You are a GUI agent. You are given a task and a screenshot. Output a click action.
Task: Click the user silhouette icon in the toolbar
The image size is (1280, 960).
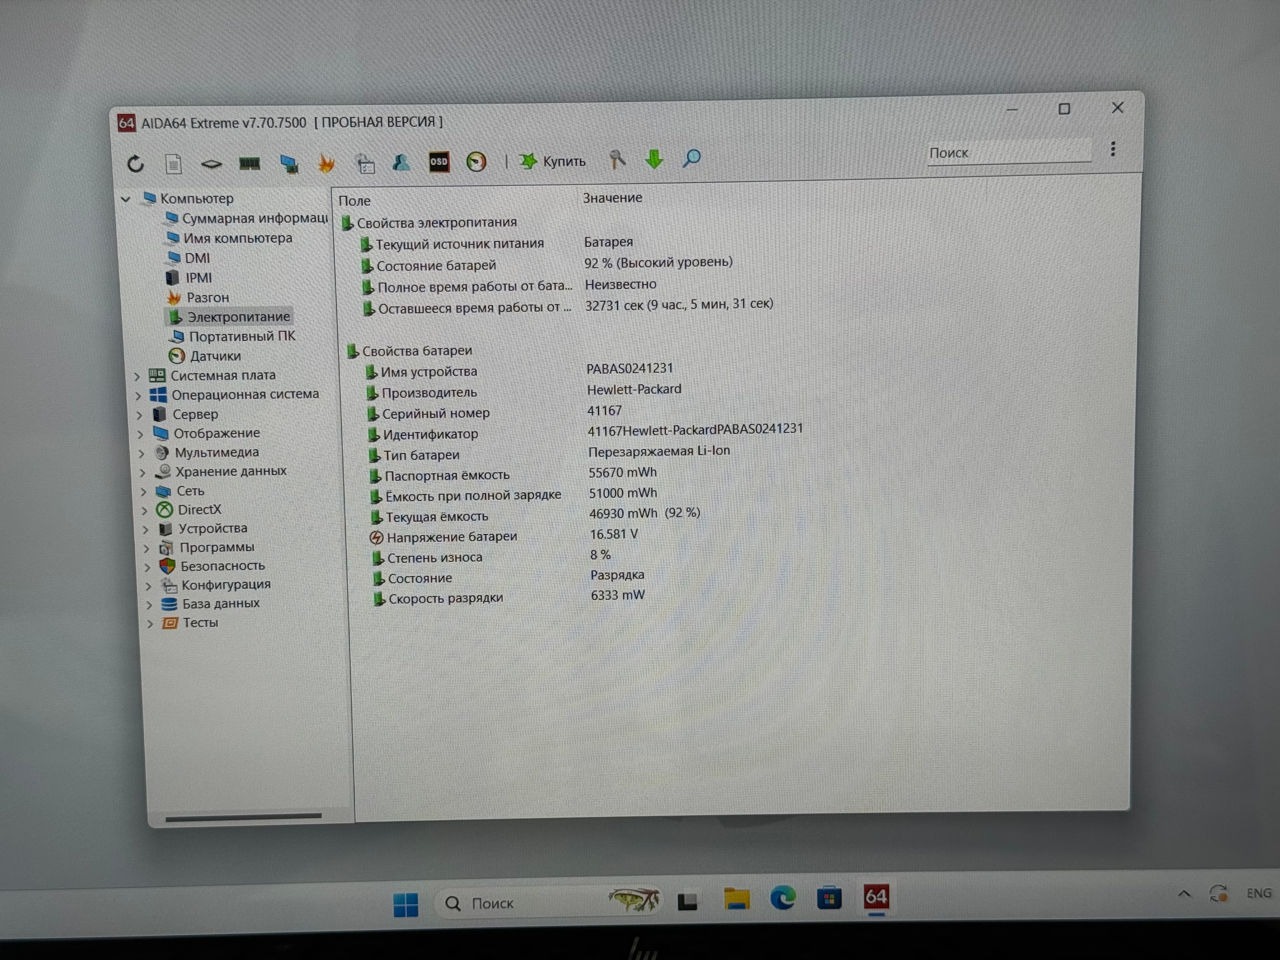point(401,162)
